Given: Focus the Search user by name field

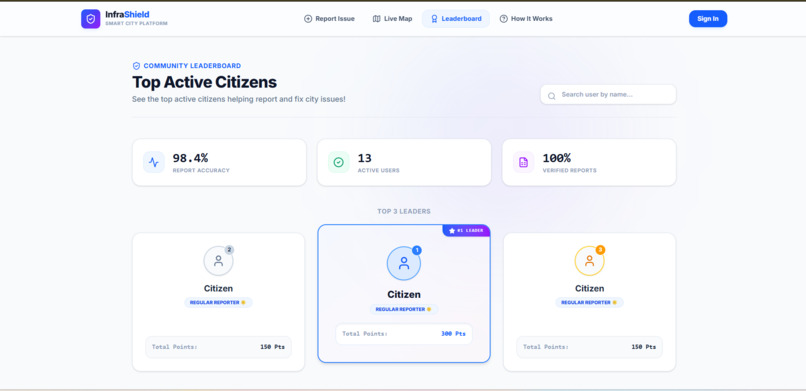Looking at the screenshot, I should [608, 95].
